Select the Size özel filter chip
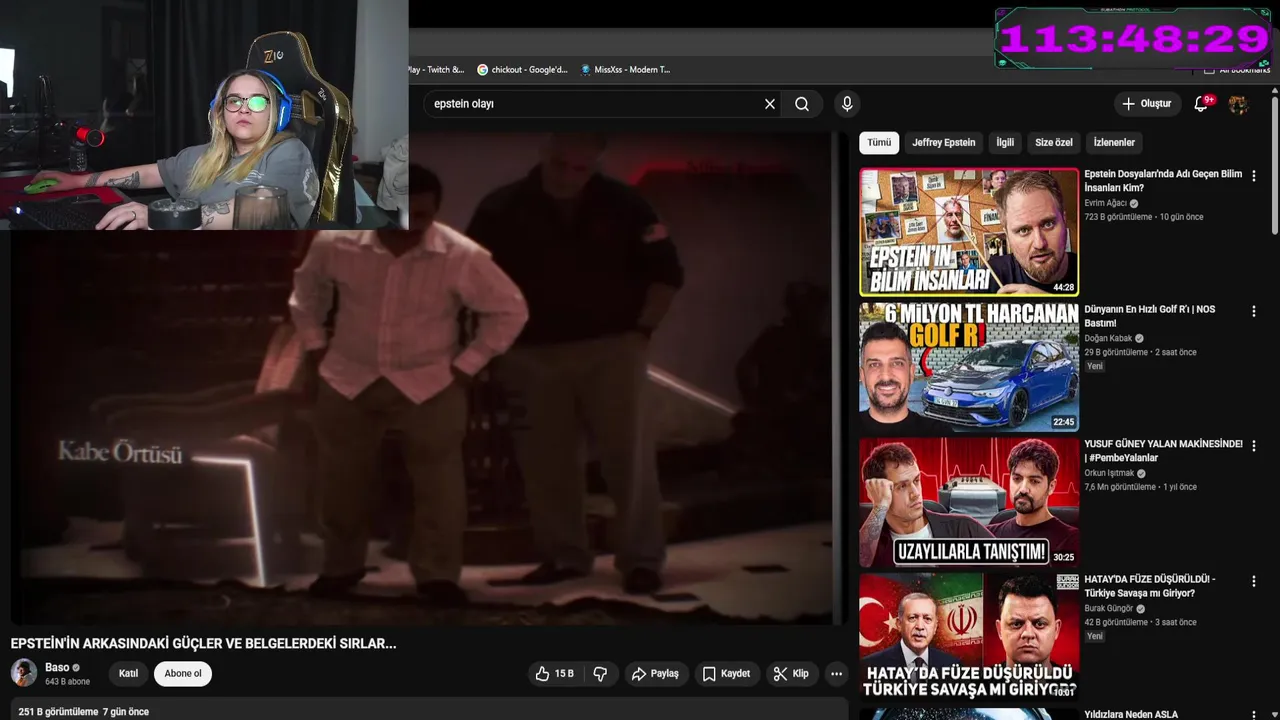Screen dimensions: 1280x720 (x=1053, y=143)
